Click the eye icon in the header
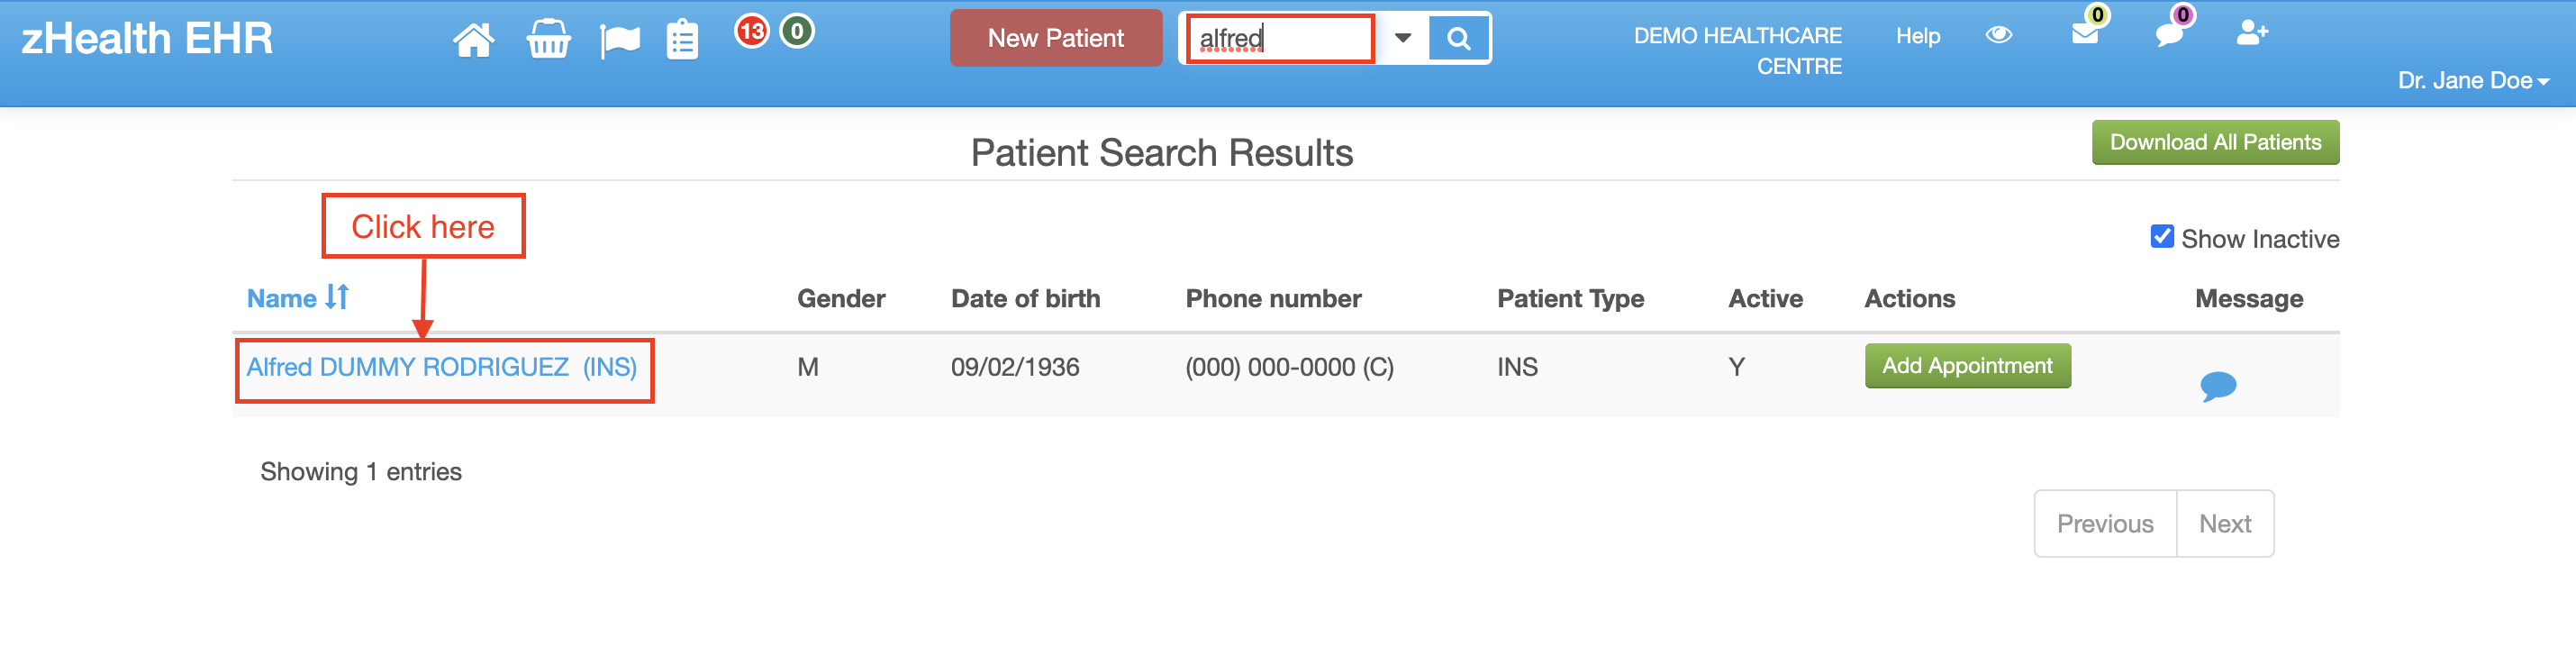Image resolution: width=2576 pixels, height=656 pixels. (2000, 35)
